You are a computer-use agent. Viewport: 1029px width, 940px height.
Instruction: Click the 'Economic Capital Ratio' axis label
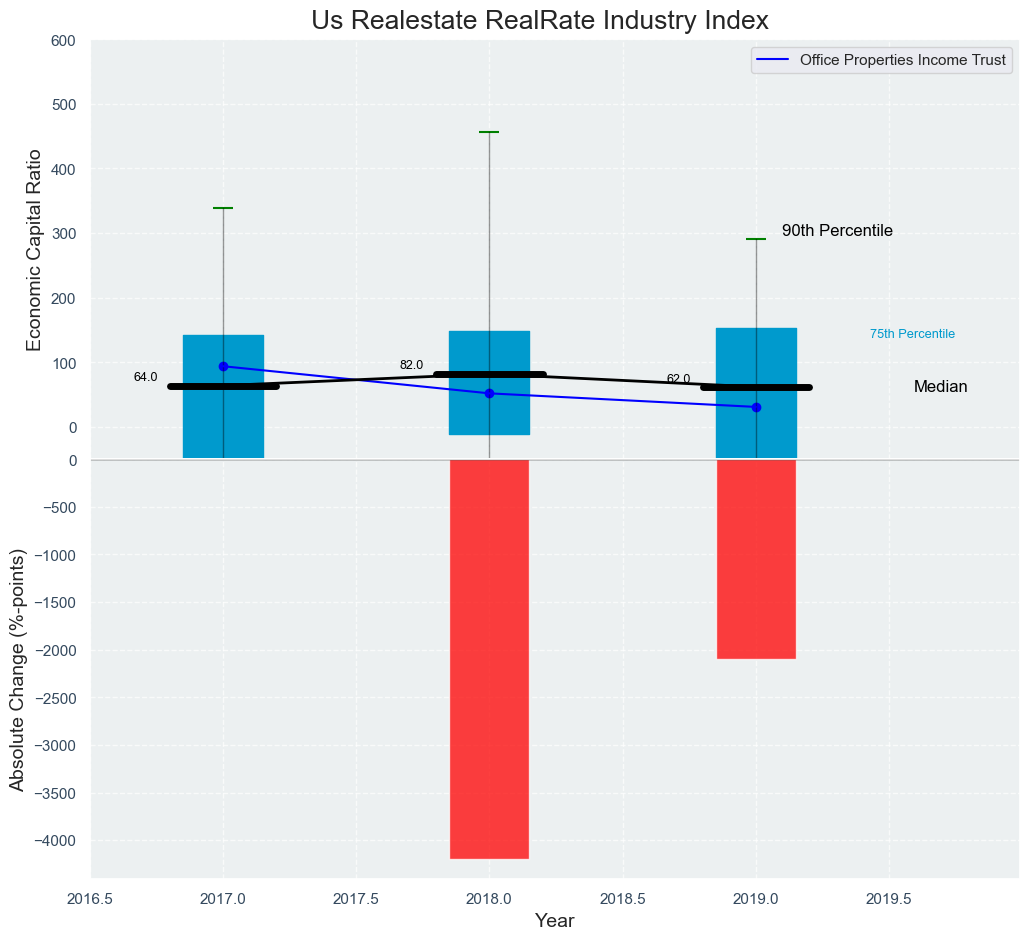pos(34,249)
